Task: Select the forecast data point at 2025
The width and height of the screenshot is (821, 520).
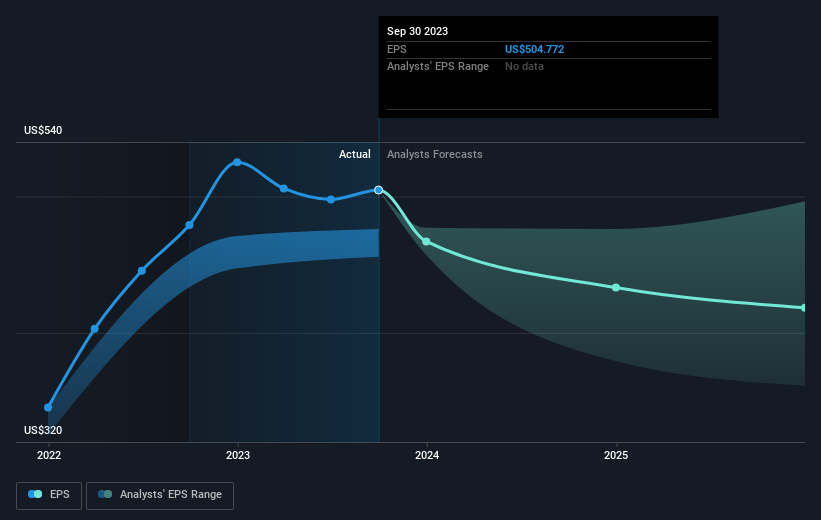Action: (x=616, y=287)
